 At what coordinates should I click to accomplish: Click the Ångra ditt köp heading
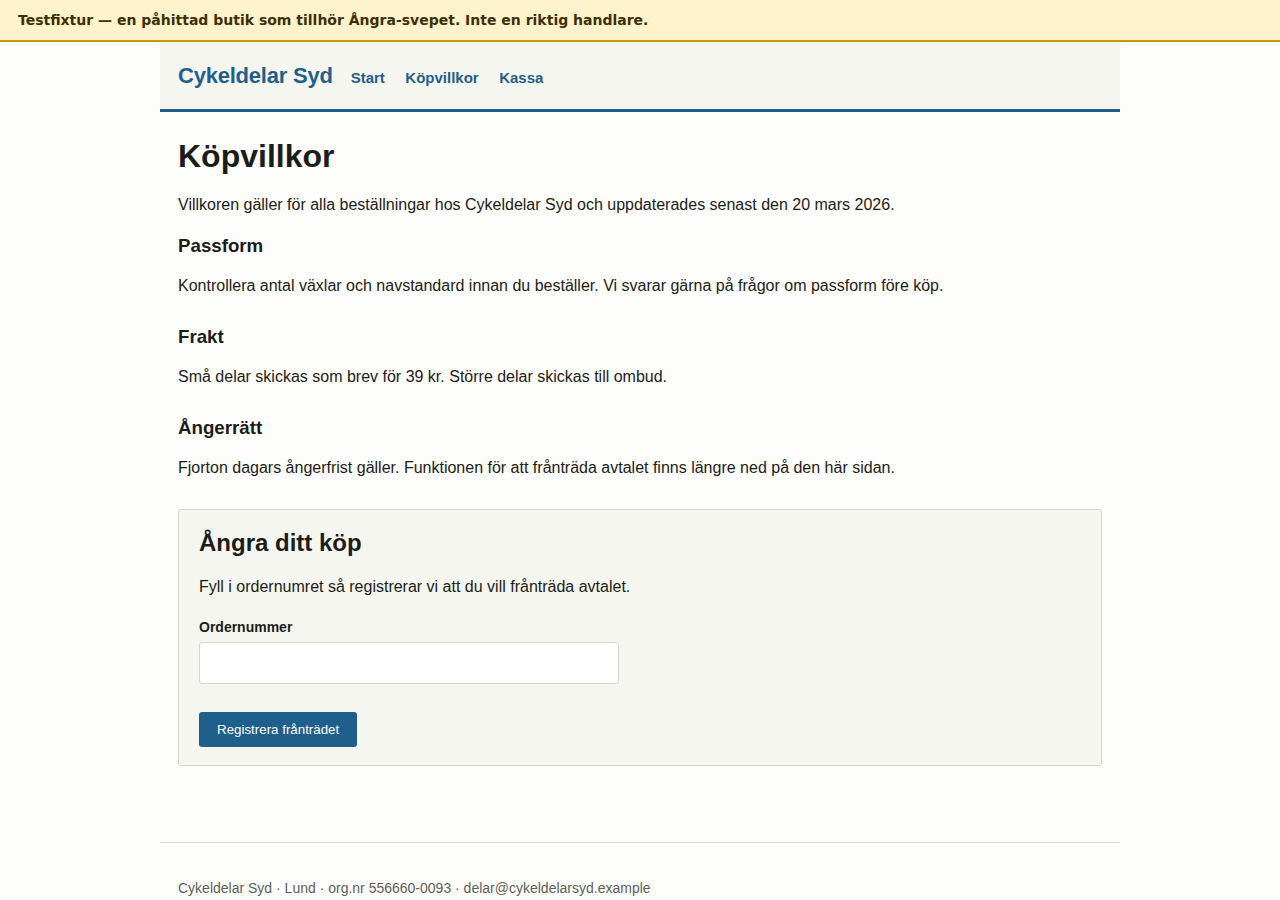(x=280, y=543)
